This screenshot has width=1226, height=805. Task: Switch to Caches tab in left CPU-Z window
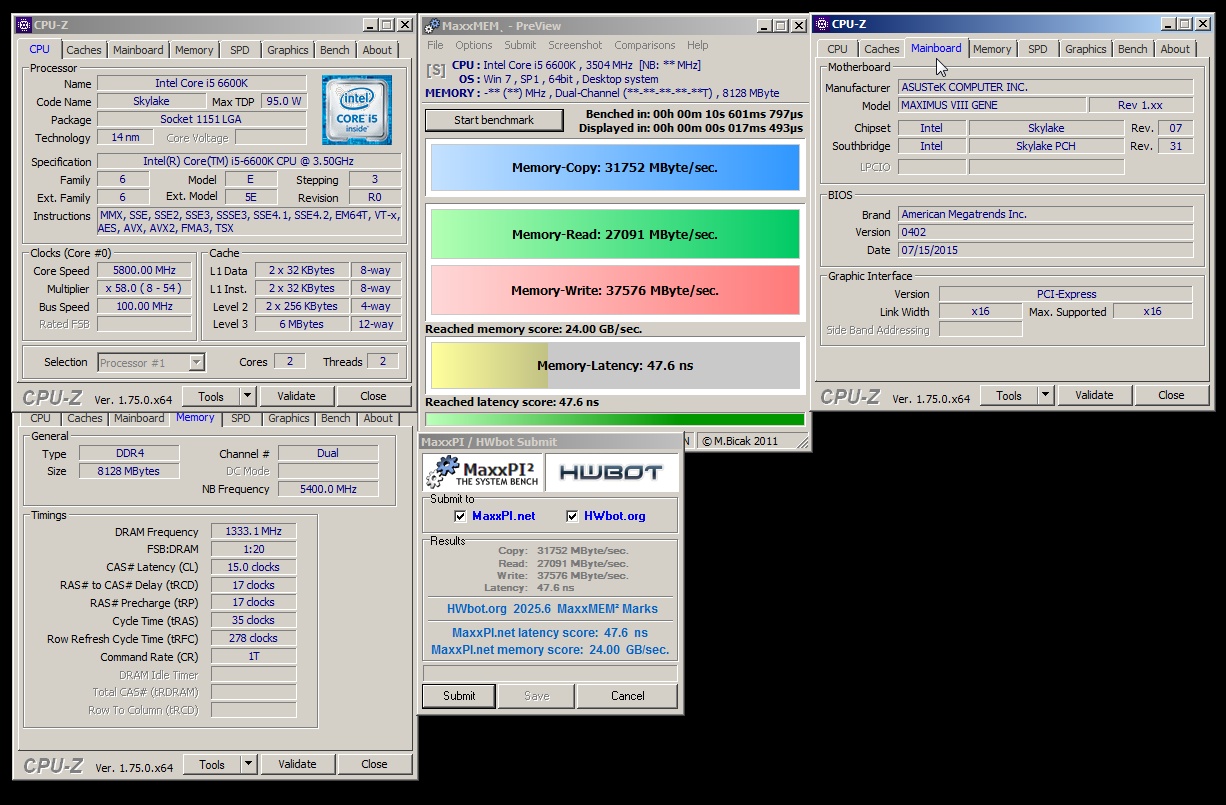(x=84, y=50)
